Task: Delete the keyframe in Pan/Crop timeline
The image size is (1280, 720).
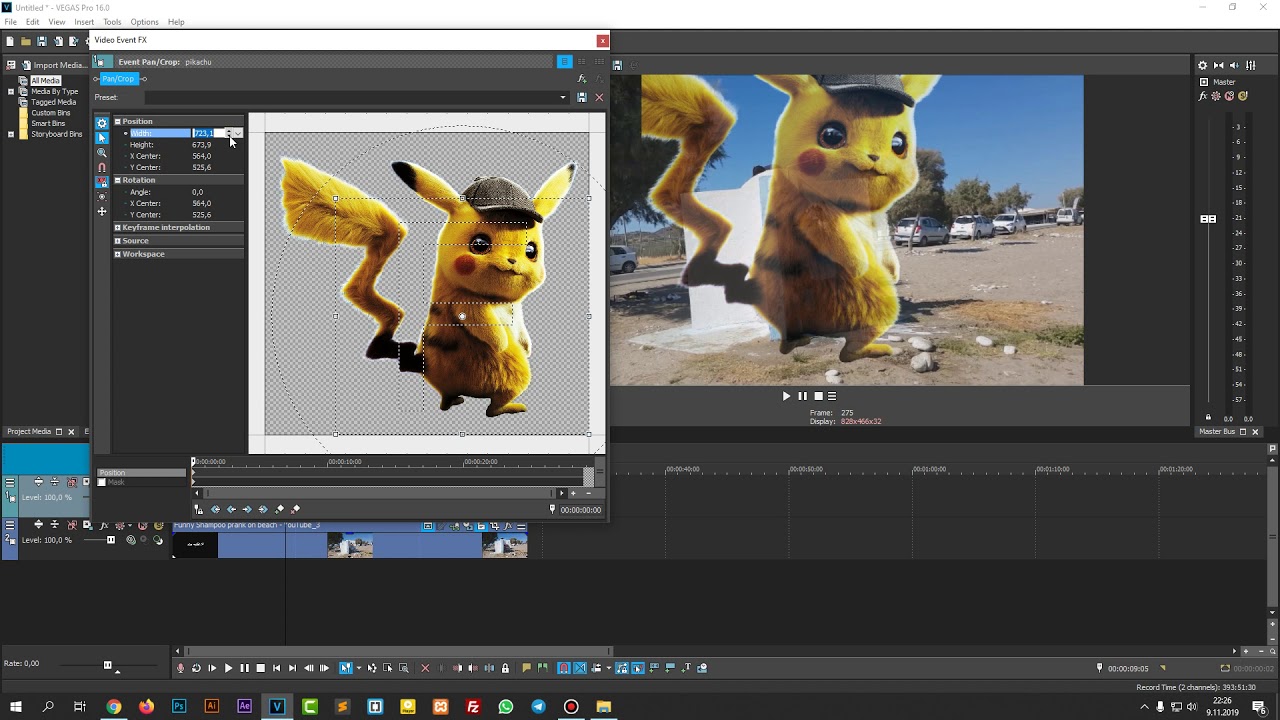Action: pyautogui.click(x=295, y=510)
